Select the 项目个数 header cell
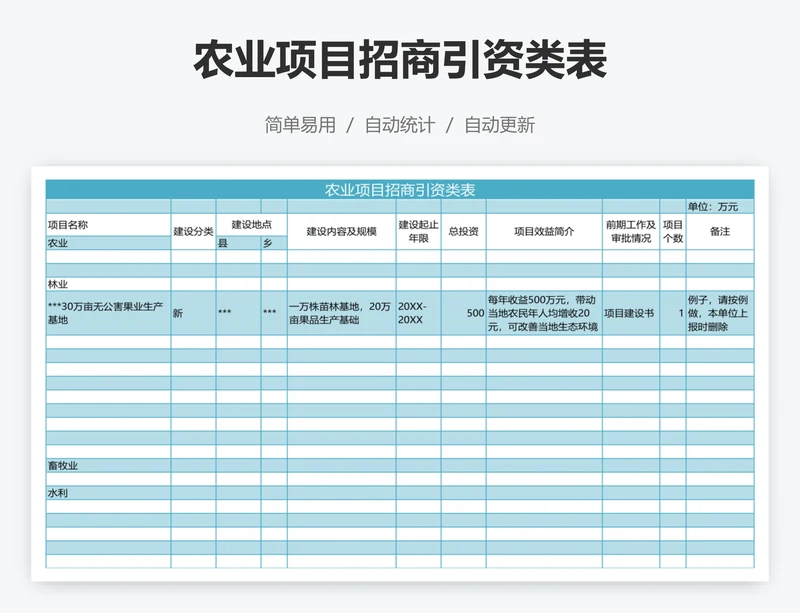 (x=672, y=232)
